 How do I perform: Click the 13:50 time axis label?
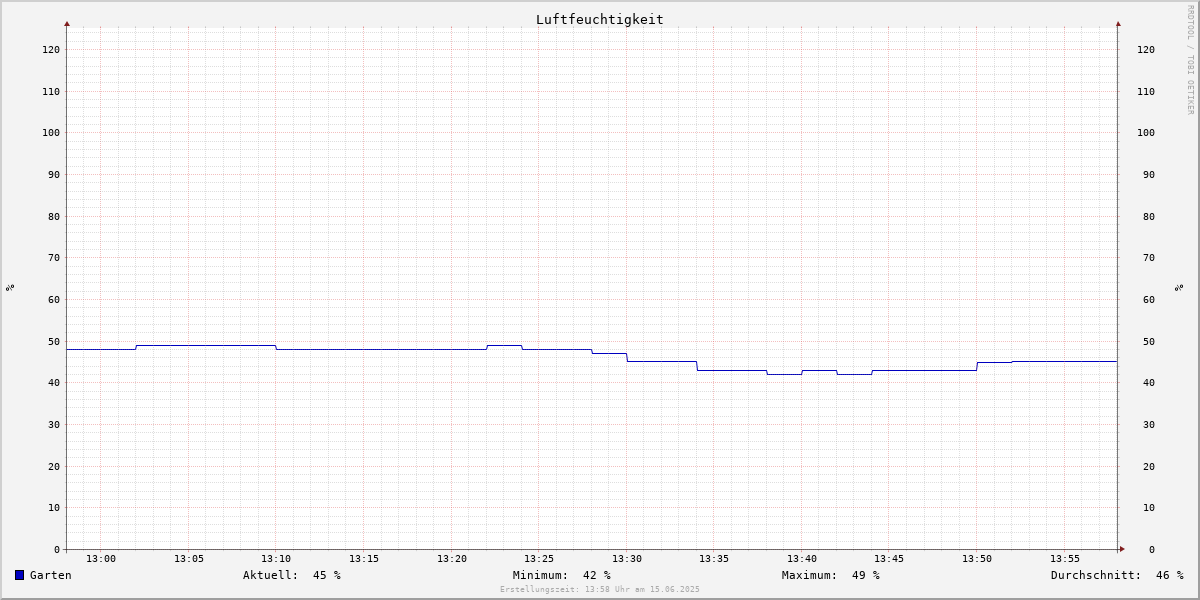977,558
